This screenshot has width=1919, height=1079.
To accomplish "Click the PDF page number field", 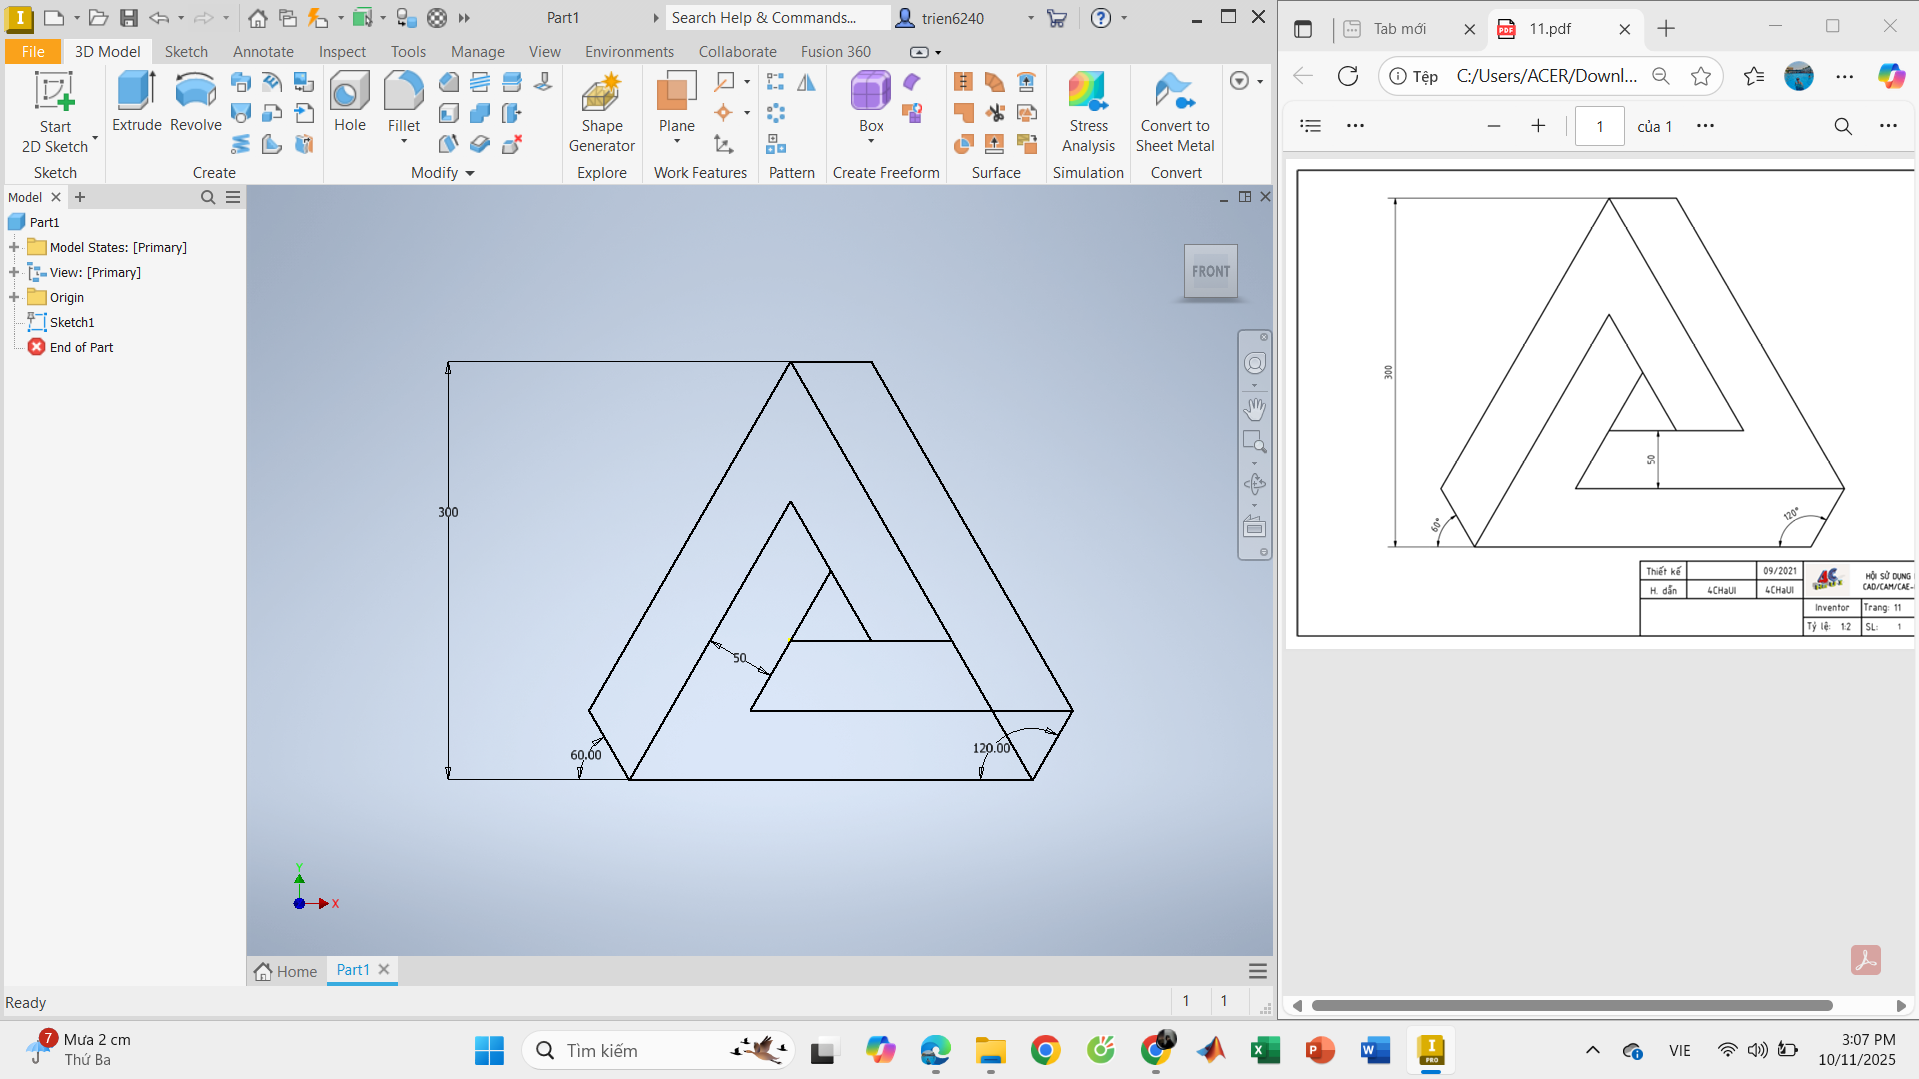I will [x=1599, y=126].
